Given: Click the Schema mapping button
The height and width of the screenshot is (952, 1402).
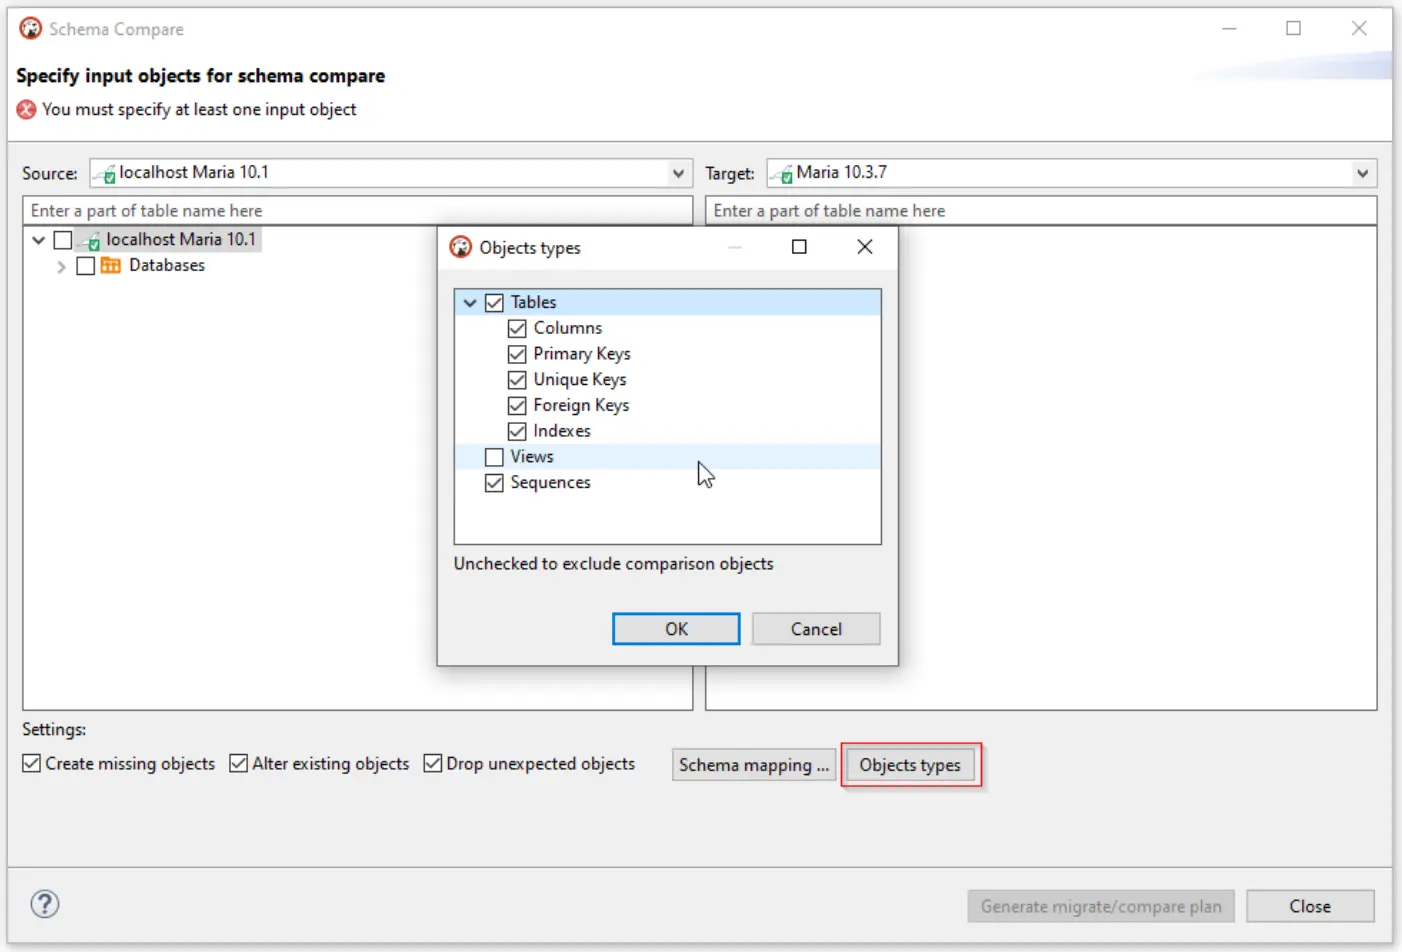Looking at the screenshot, I should pyautogui.click(x=753, y=765).
